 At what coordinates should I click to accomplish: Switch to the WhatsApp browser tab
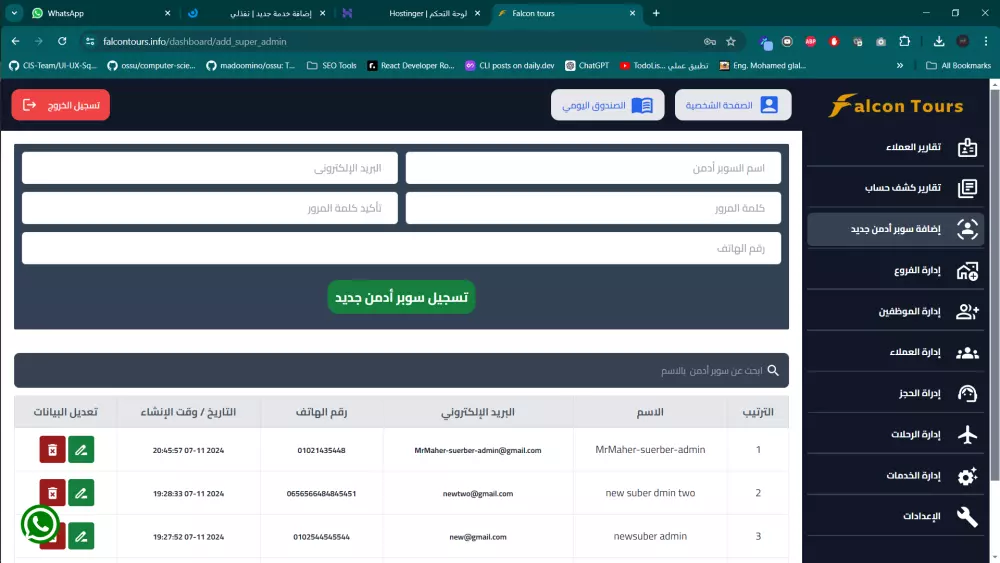[102, 13]
